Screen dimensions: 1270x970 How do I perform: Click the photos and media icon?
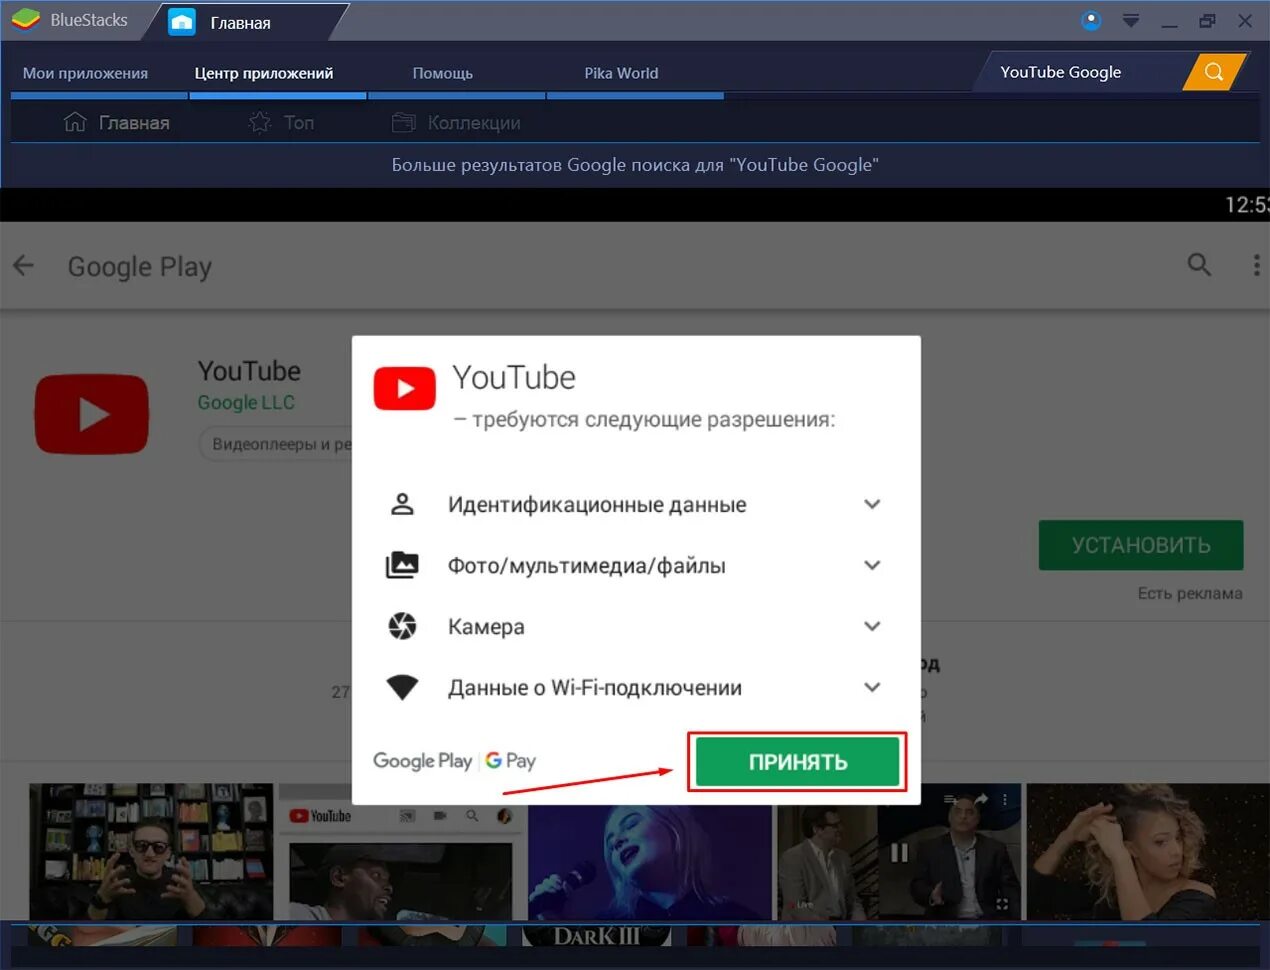(x=402, y=565)
